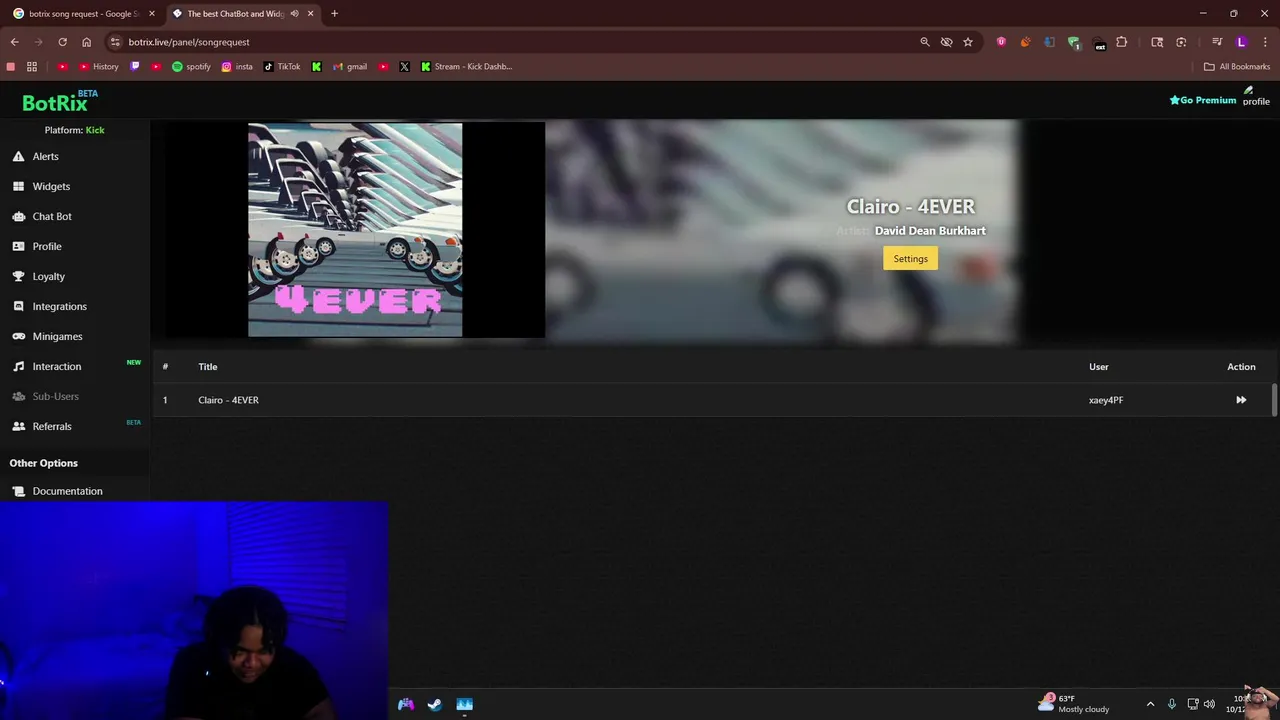Viewport: 1280px width, 720px height.
Task: Click the Go Premium link
Action: (1203, 100)
